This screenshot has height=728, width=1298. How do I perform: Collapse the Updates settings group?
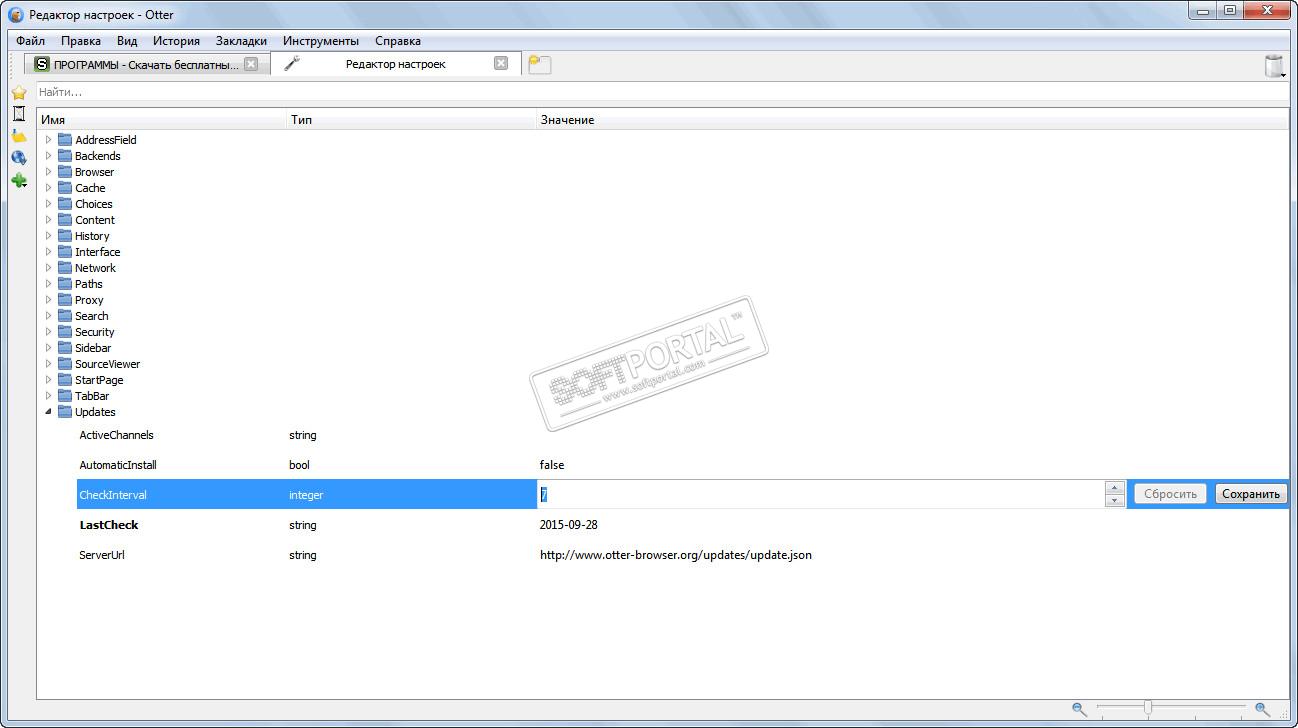[x=48, y=412]
